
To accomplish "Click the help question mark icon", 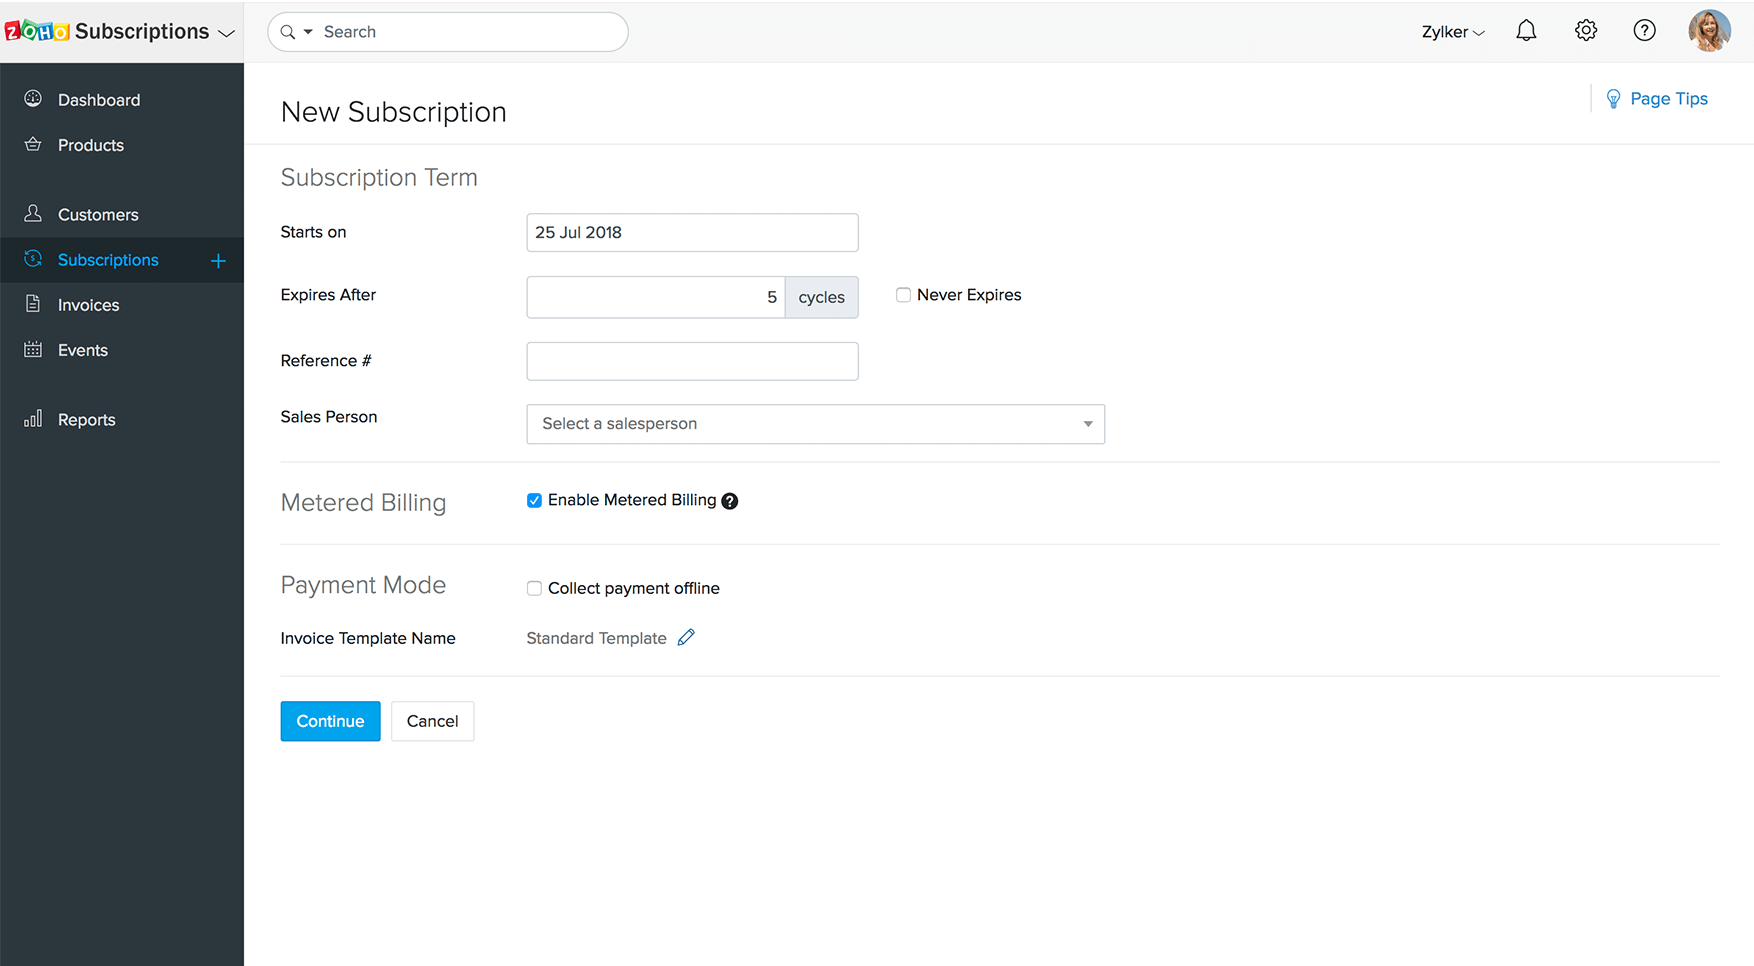I will [1644, 31].
